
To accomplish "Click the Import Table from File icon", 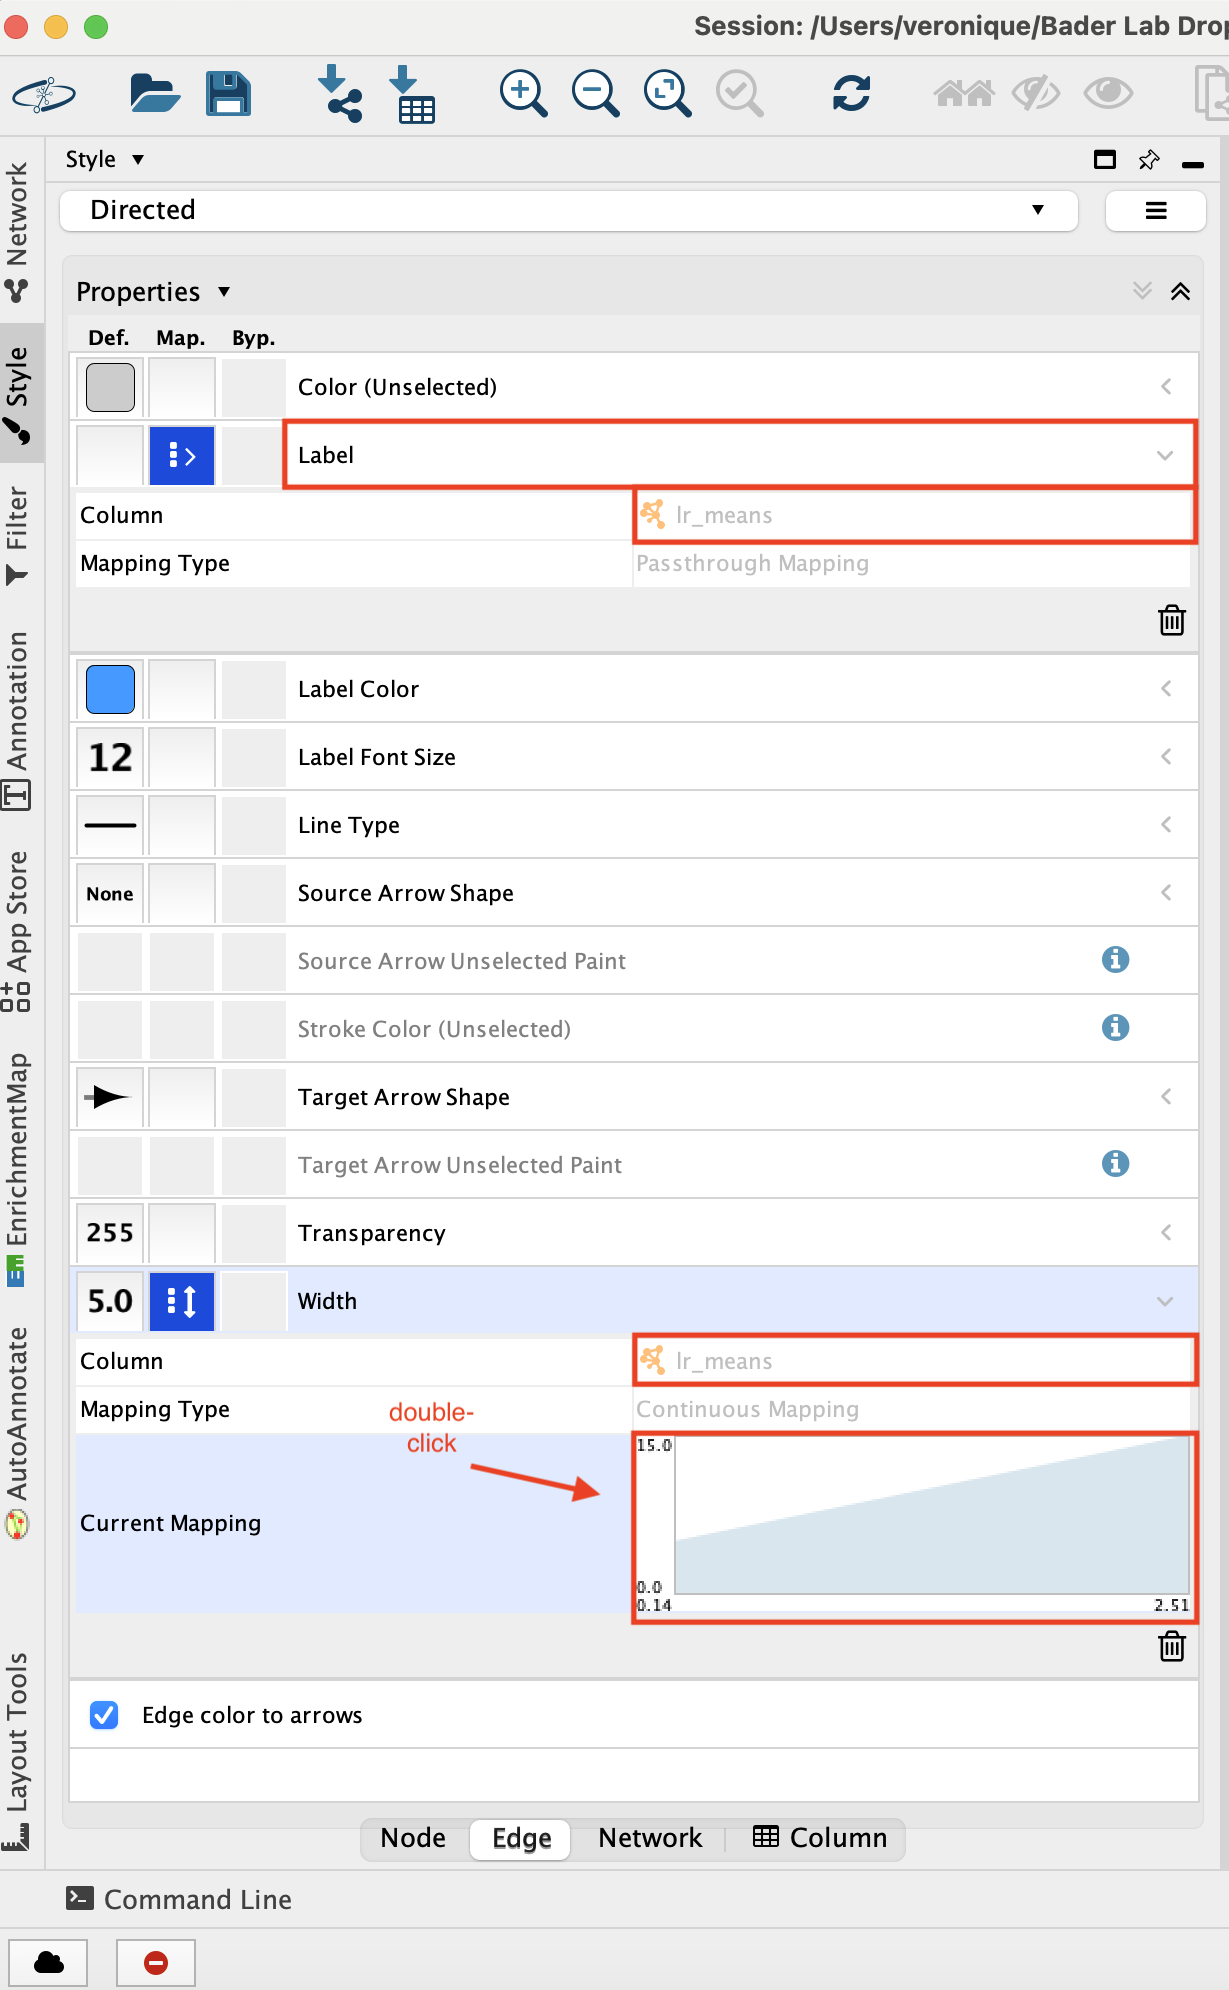I will [x=411, y=94].
